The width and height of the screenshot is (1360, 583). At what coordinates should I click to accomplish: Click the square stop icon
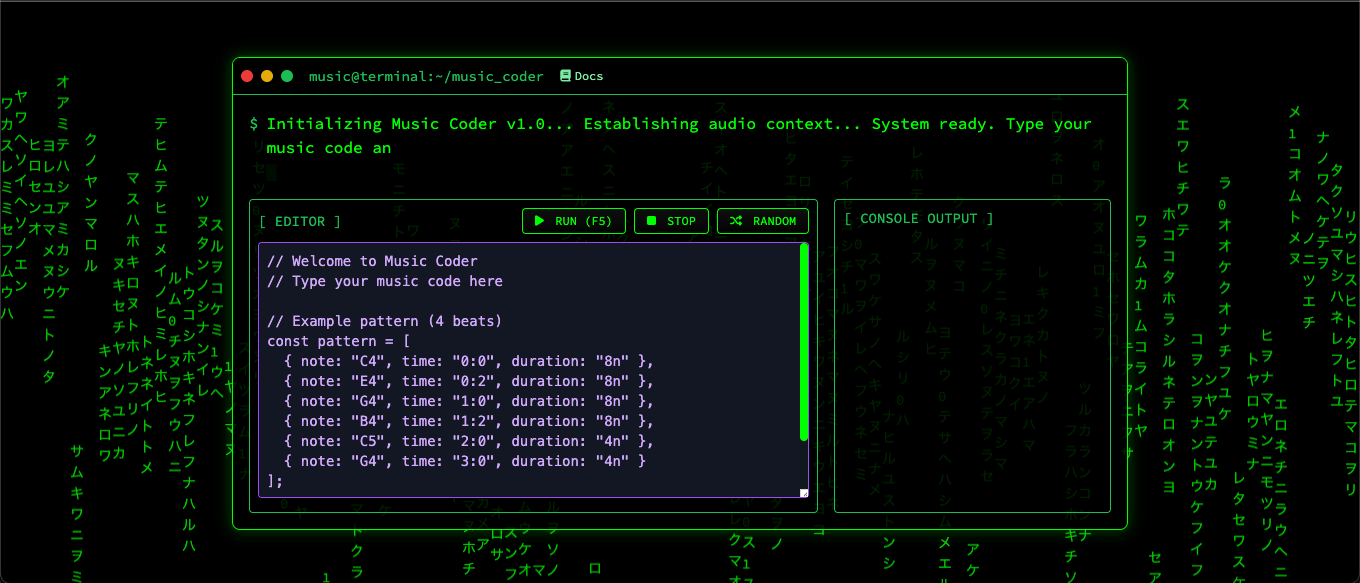click(652, 221)
